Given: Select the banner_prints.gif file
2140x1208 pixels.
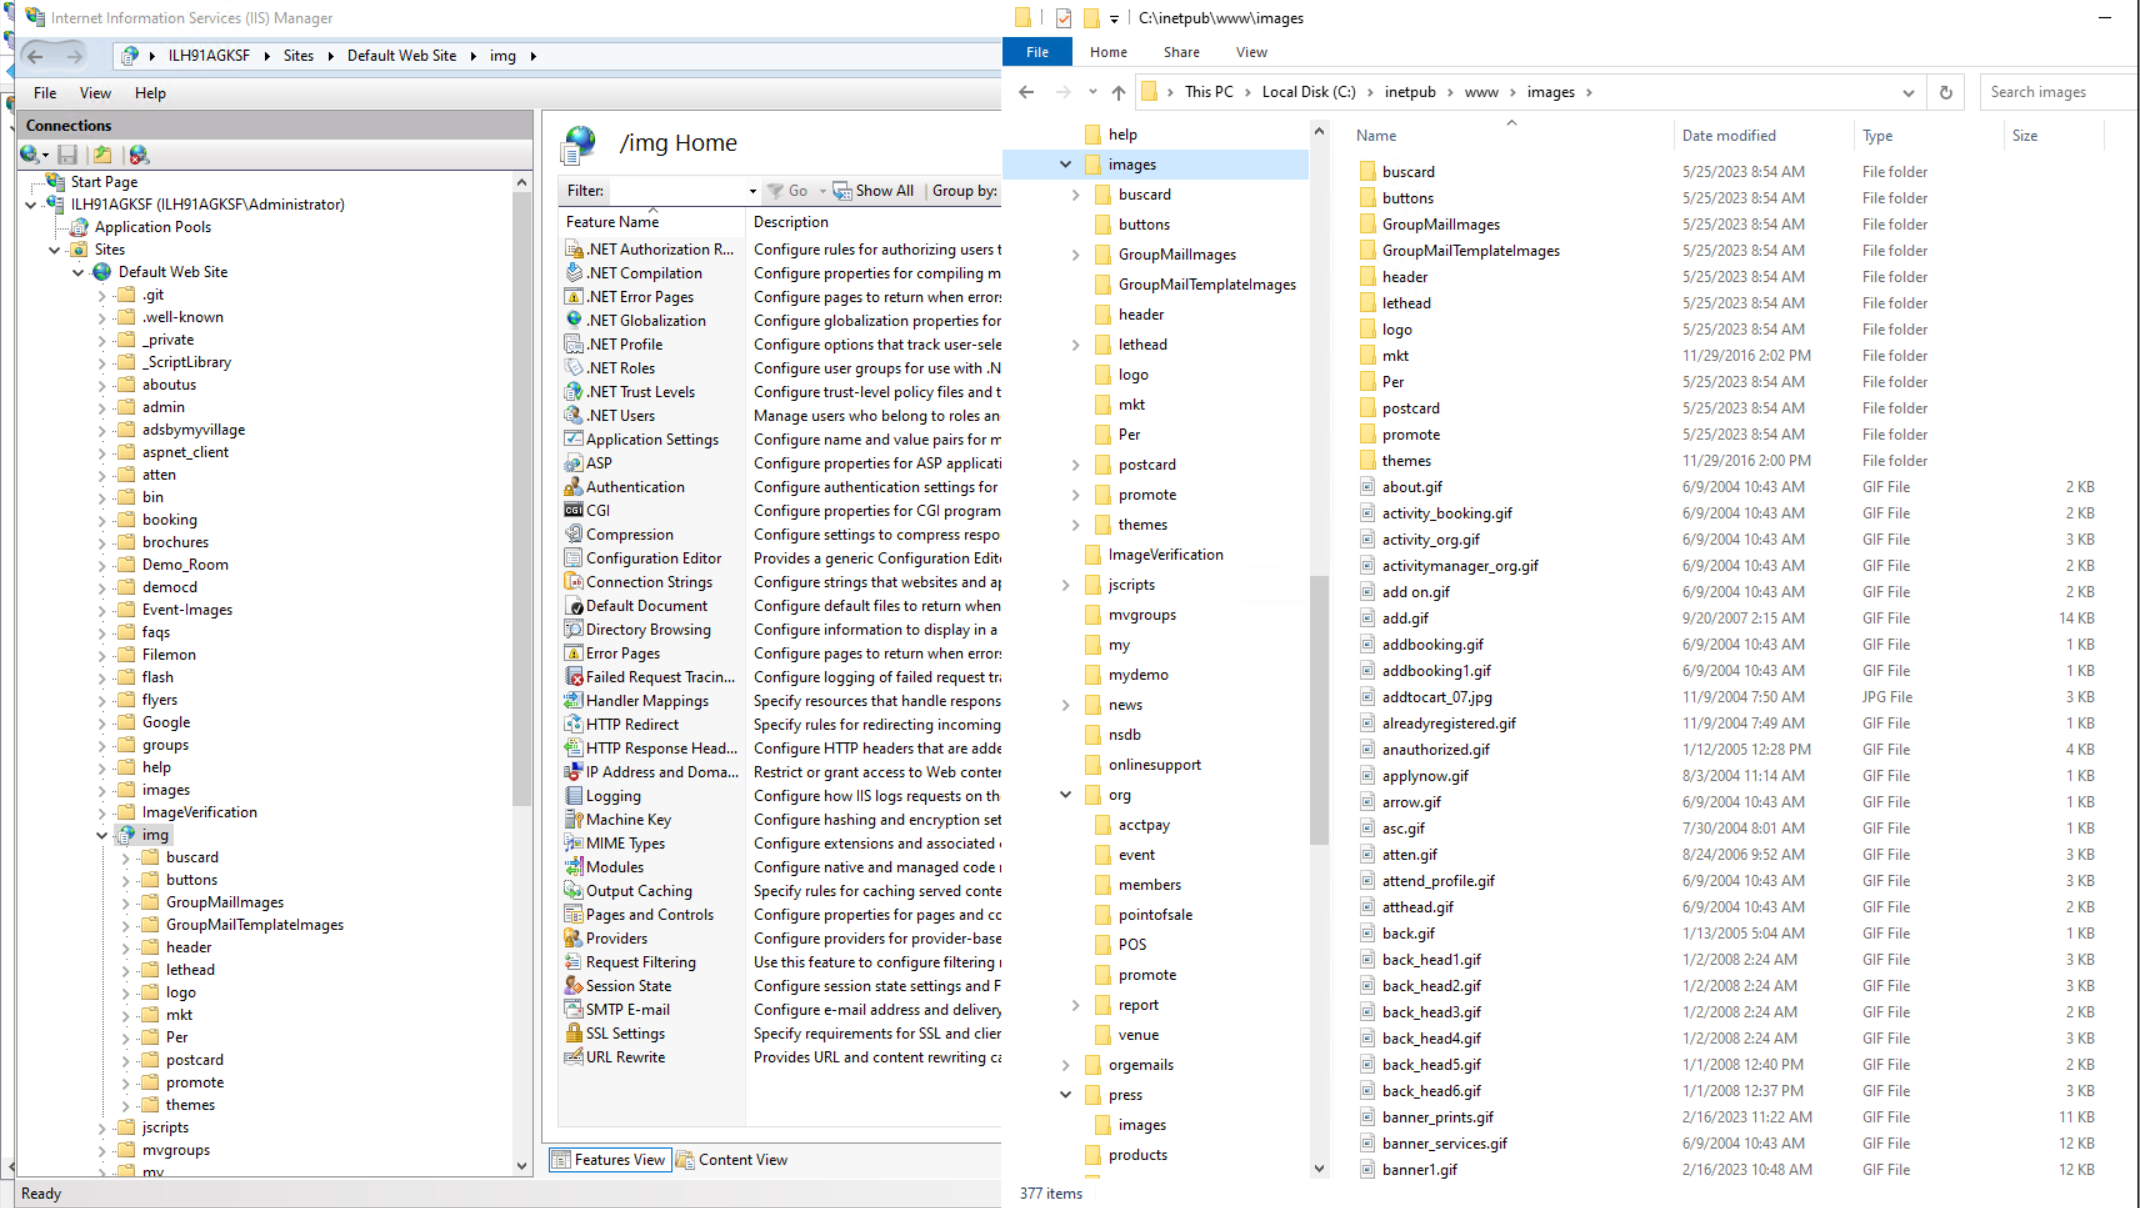Looking at the screenshot, I should (1437, 1117).
